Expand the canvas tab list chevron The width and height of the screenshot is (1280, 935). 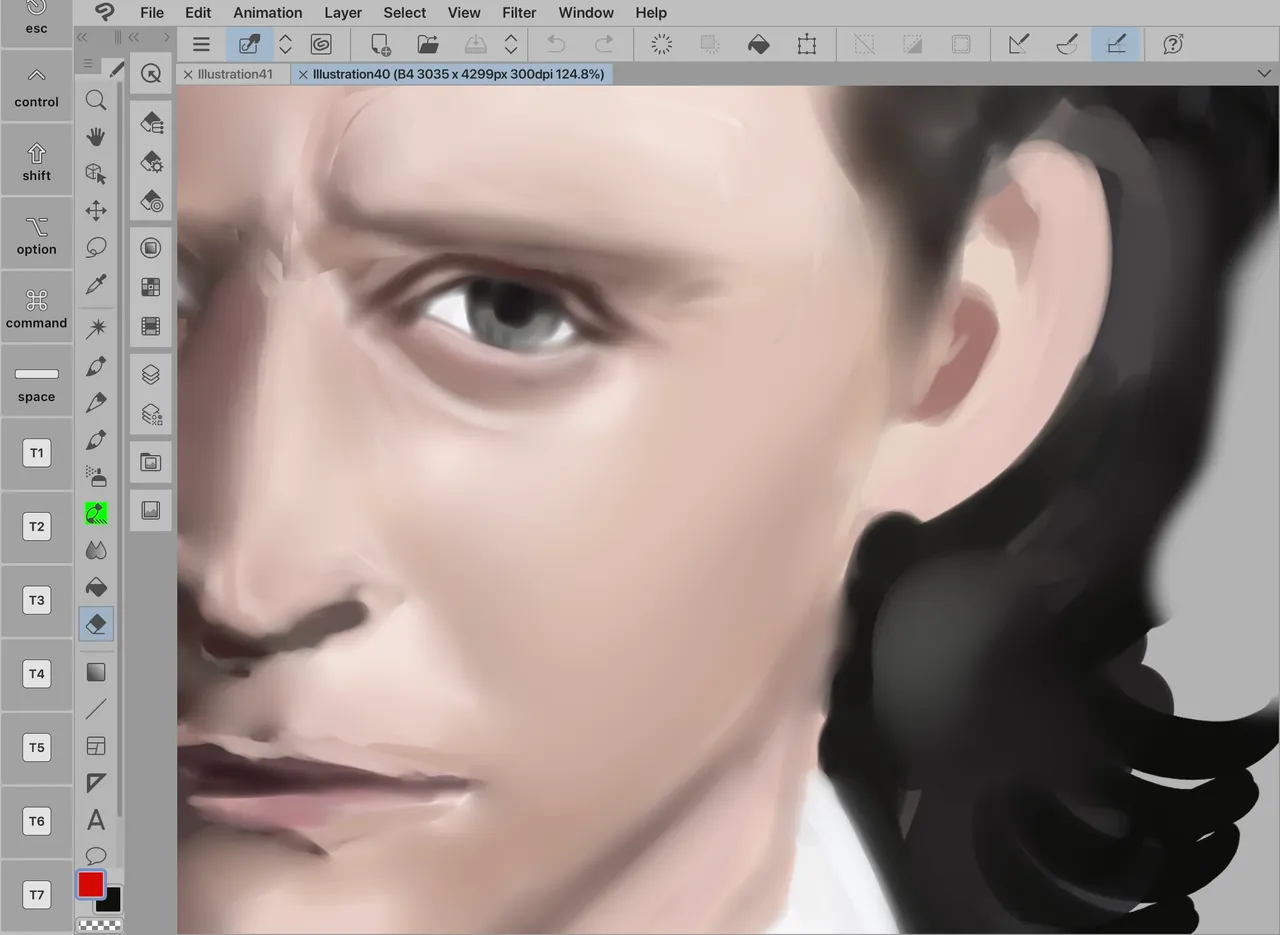point(1264,74)
